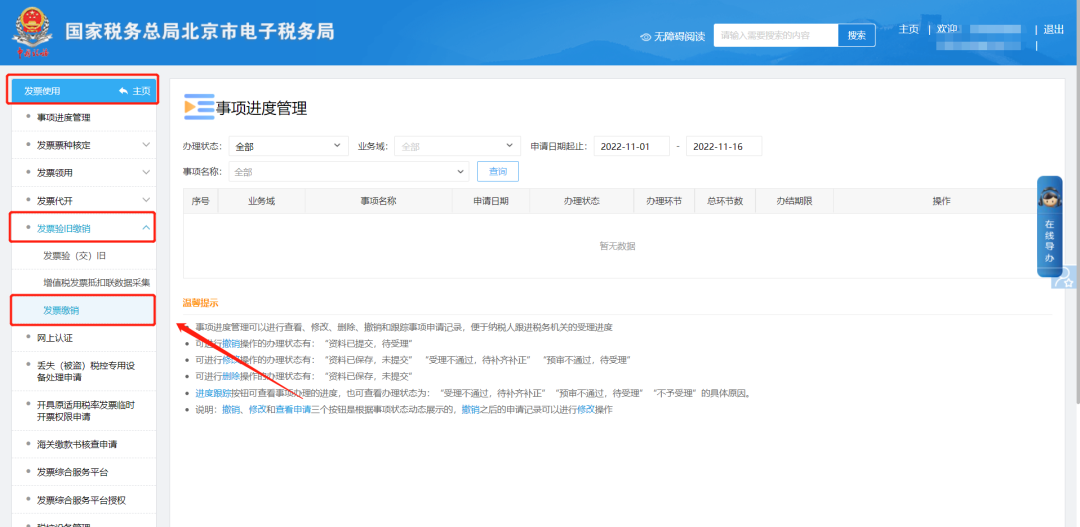Expand the 发票代开 sidebar menu

tap(147, 200)
